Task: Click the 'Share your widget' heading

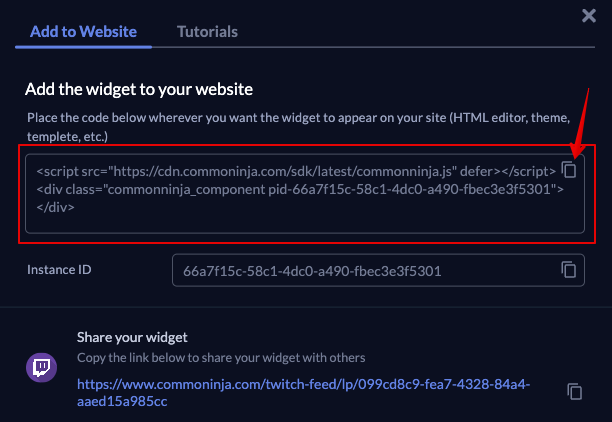Action: click(132, 337)
